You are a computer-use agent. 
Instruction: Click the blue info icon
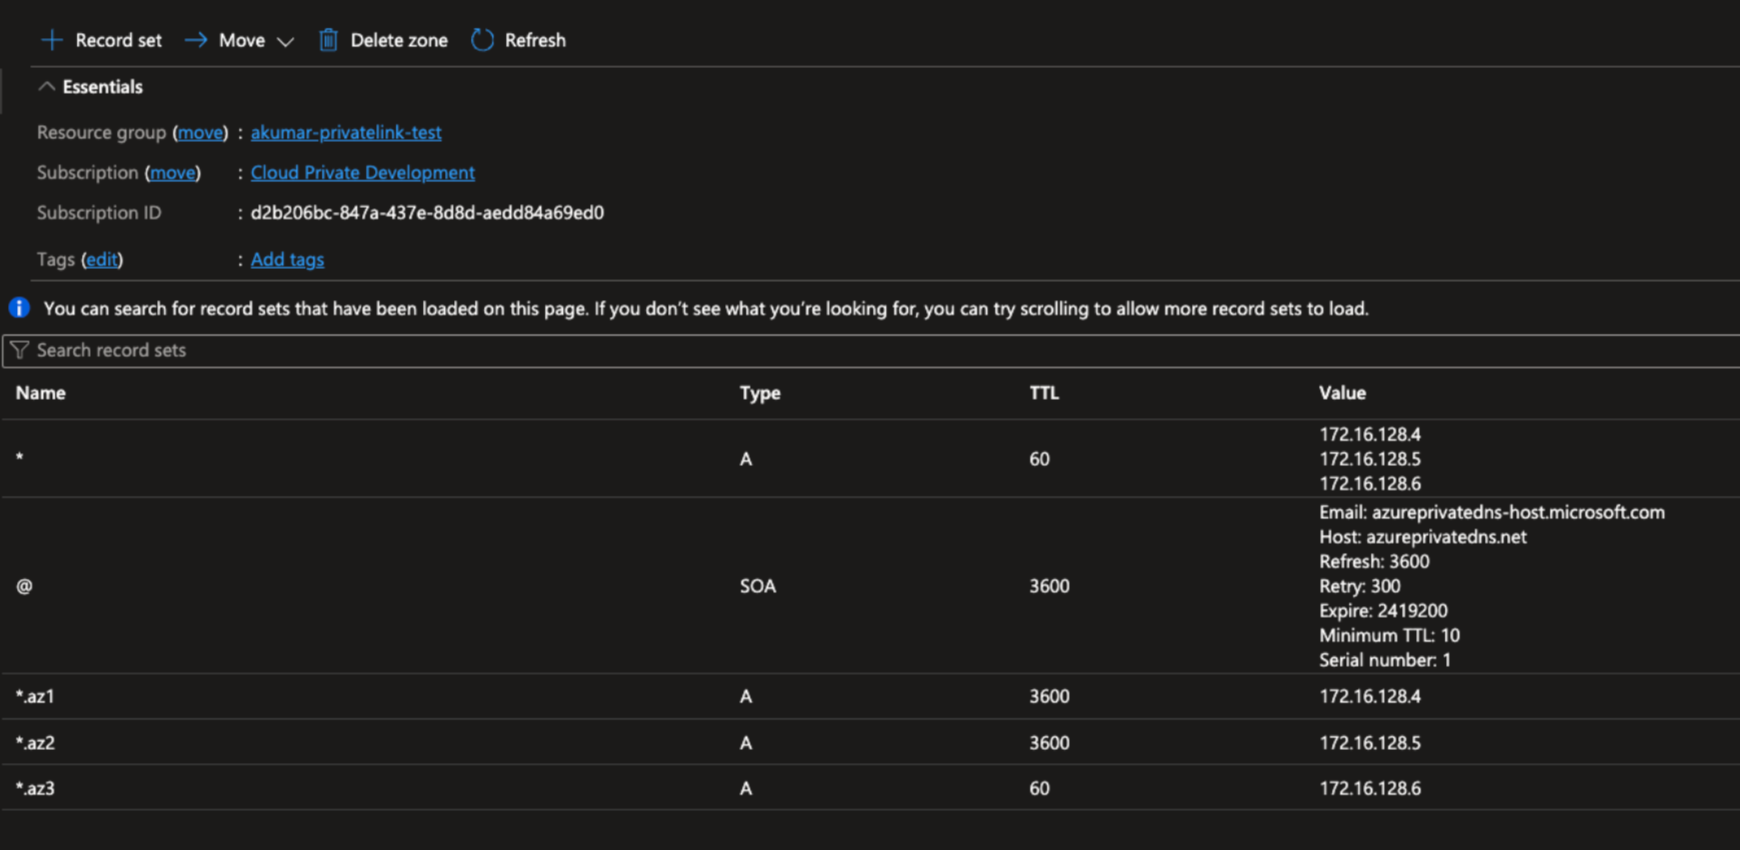point(19,308)
